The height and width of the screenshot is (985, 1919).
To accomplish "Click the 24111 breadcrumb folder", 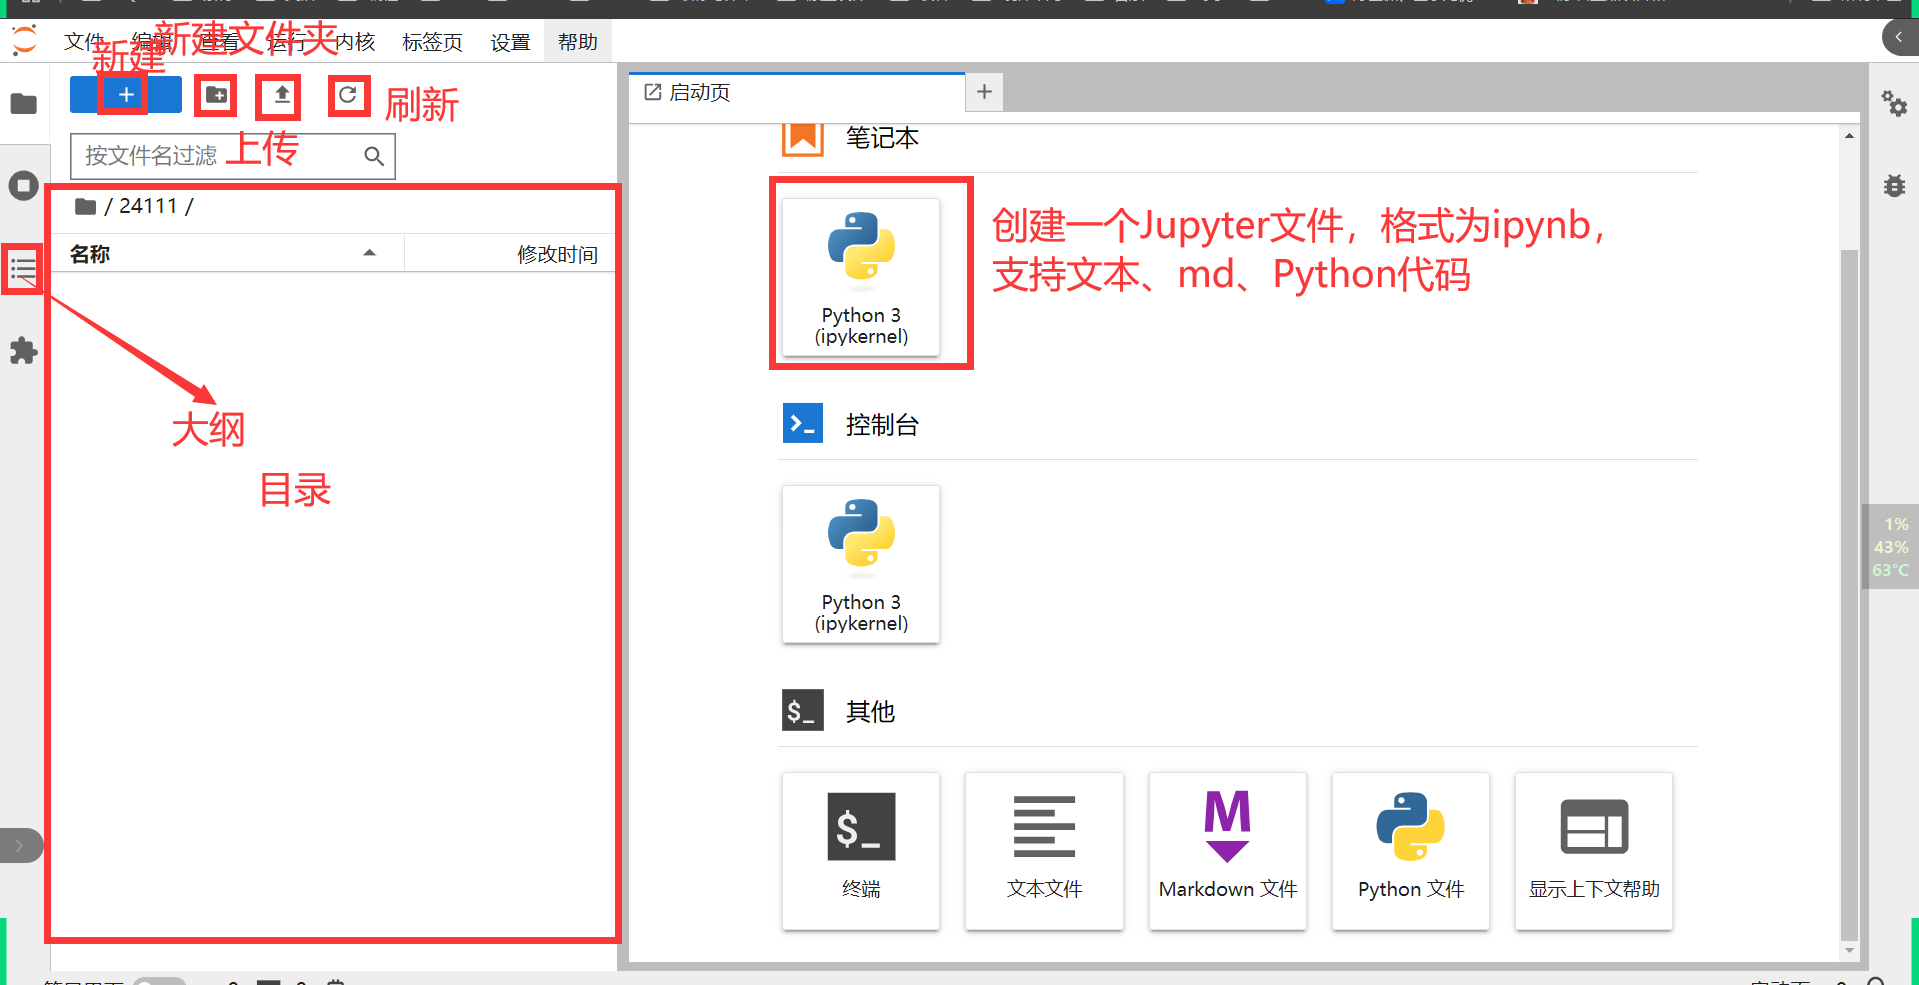I will click(x=148, y=206).
